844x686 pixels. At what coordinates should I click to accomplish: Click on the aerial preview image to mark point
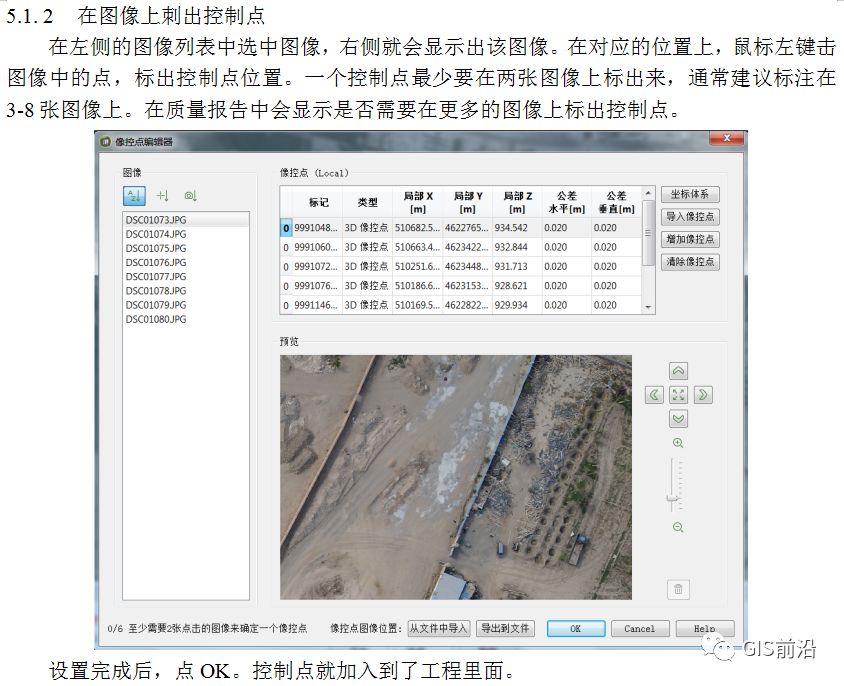tap(455, 477)
